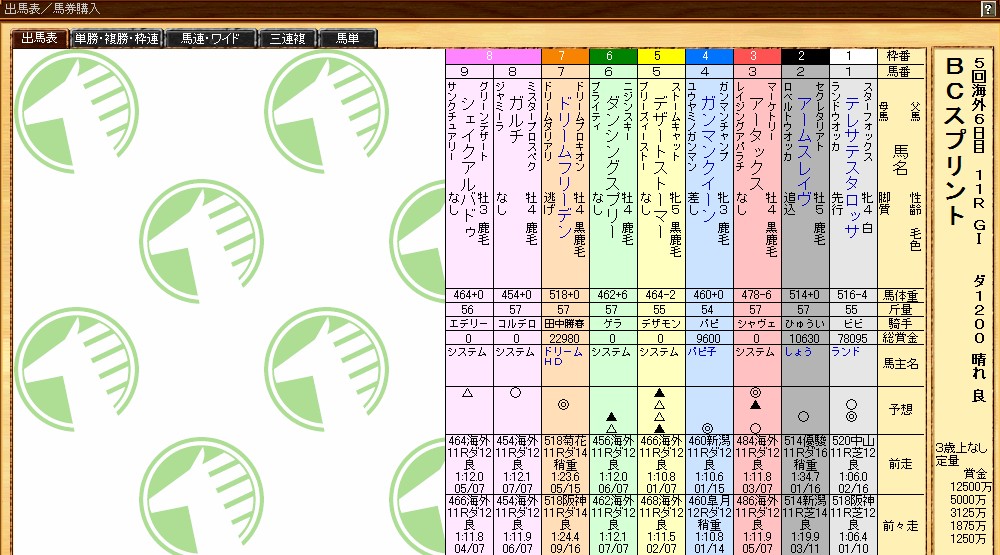The height and width of the screenshot is (555, 1000).
Task: Click the 前々走 row header
Action: point(901,526)
